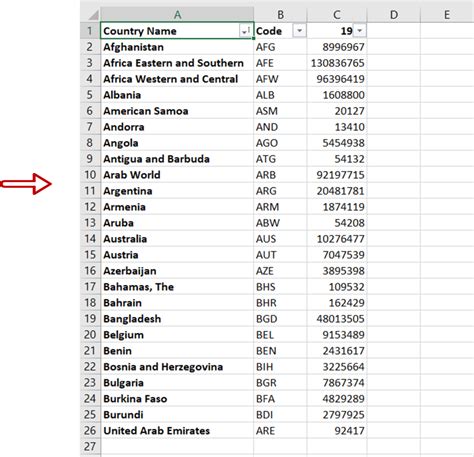Open the Country Name filter dropdown
The width and height of the screenshot is (474, 457).
pyautogui.click(x=245, y=31)
